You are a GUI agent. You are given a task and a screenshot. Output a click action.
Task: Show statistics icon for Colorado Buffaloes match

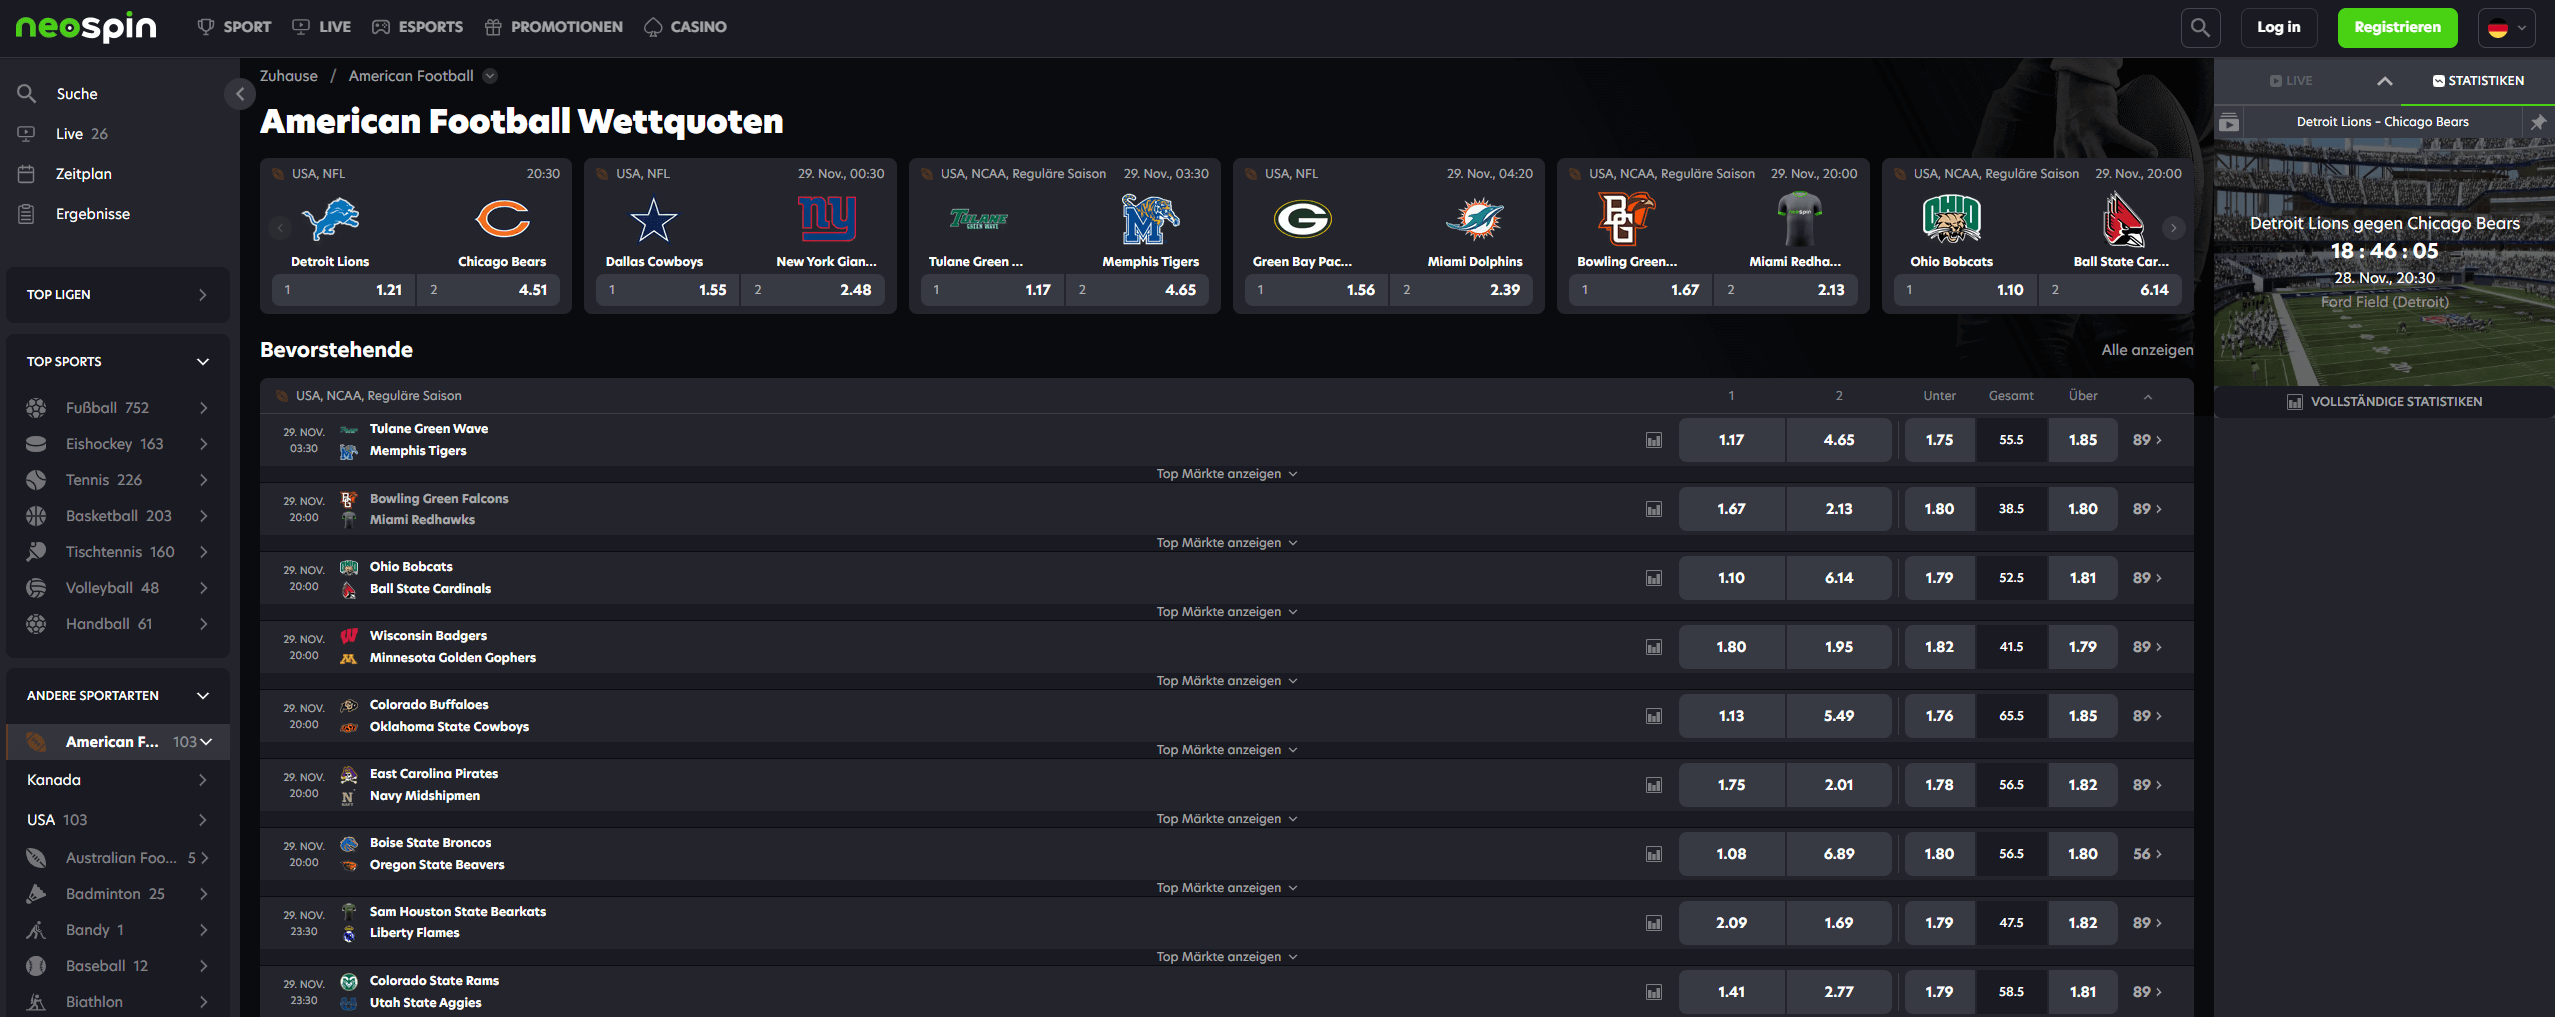click(1654, 716)
